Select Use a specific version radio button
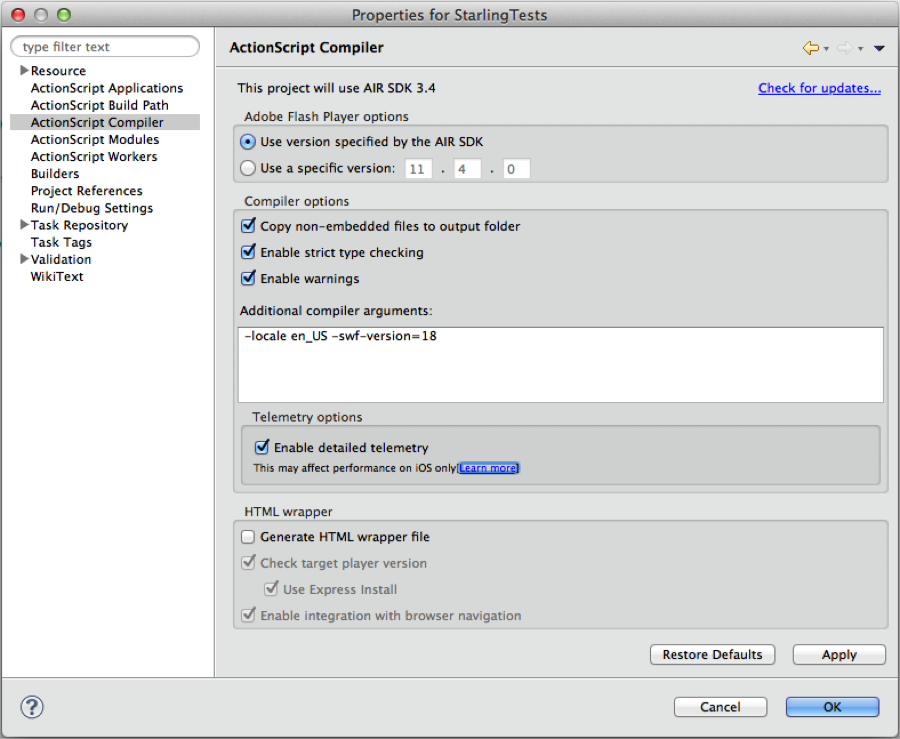This screenshot has height=739, width=900. 248,168
